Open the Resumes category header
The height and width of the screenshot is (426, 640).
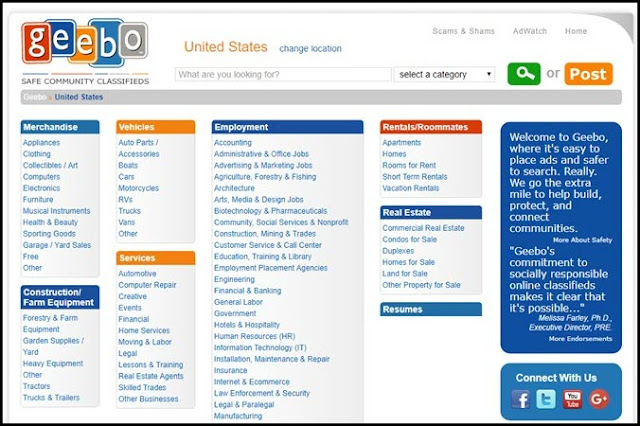point(431,309)
